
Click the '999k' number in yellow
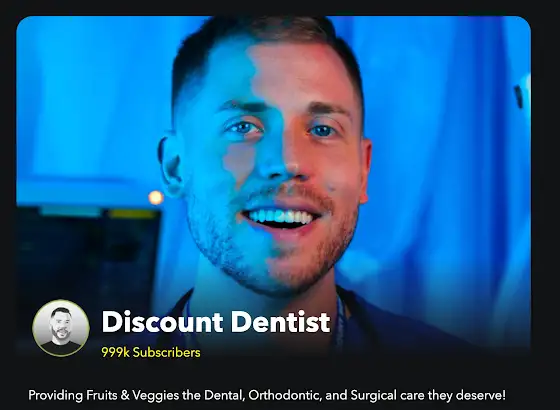[x=115, y=352]
